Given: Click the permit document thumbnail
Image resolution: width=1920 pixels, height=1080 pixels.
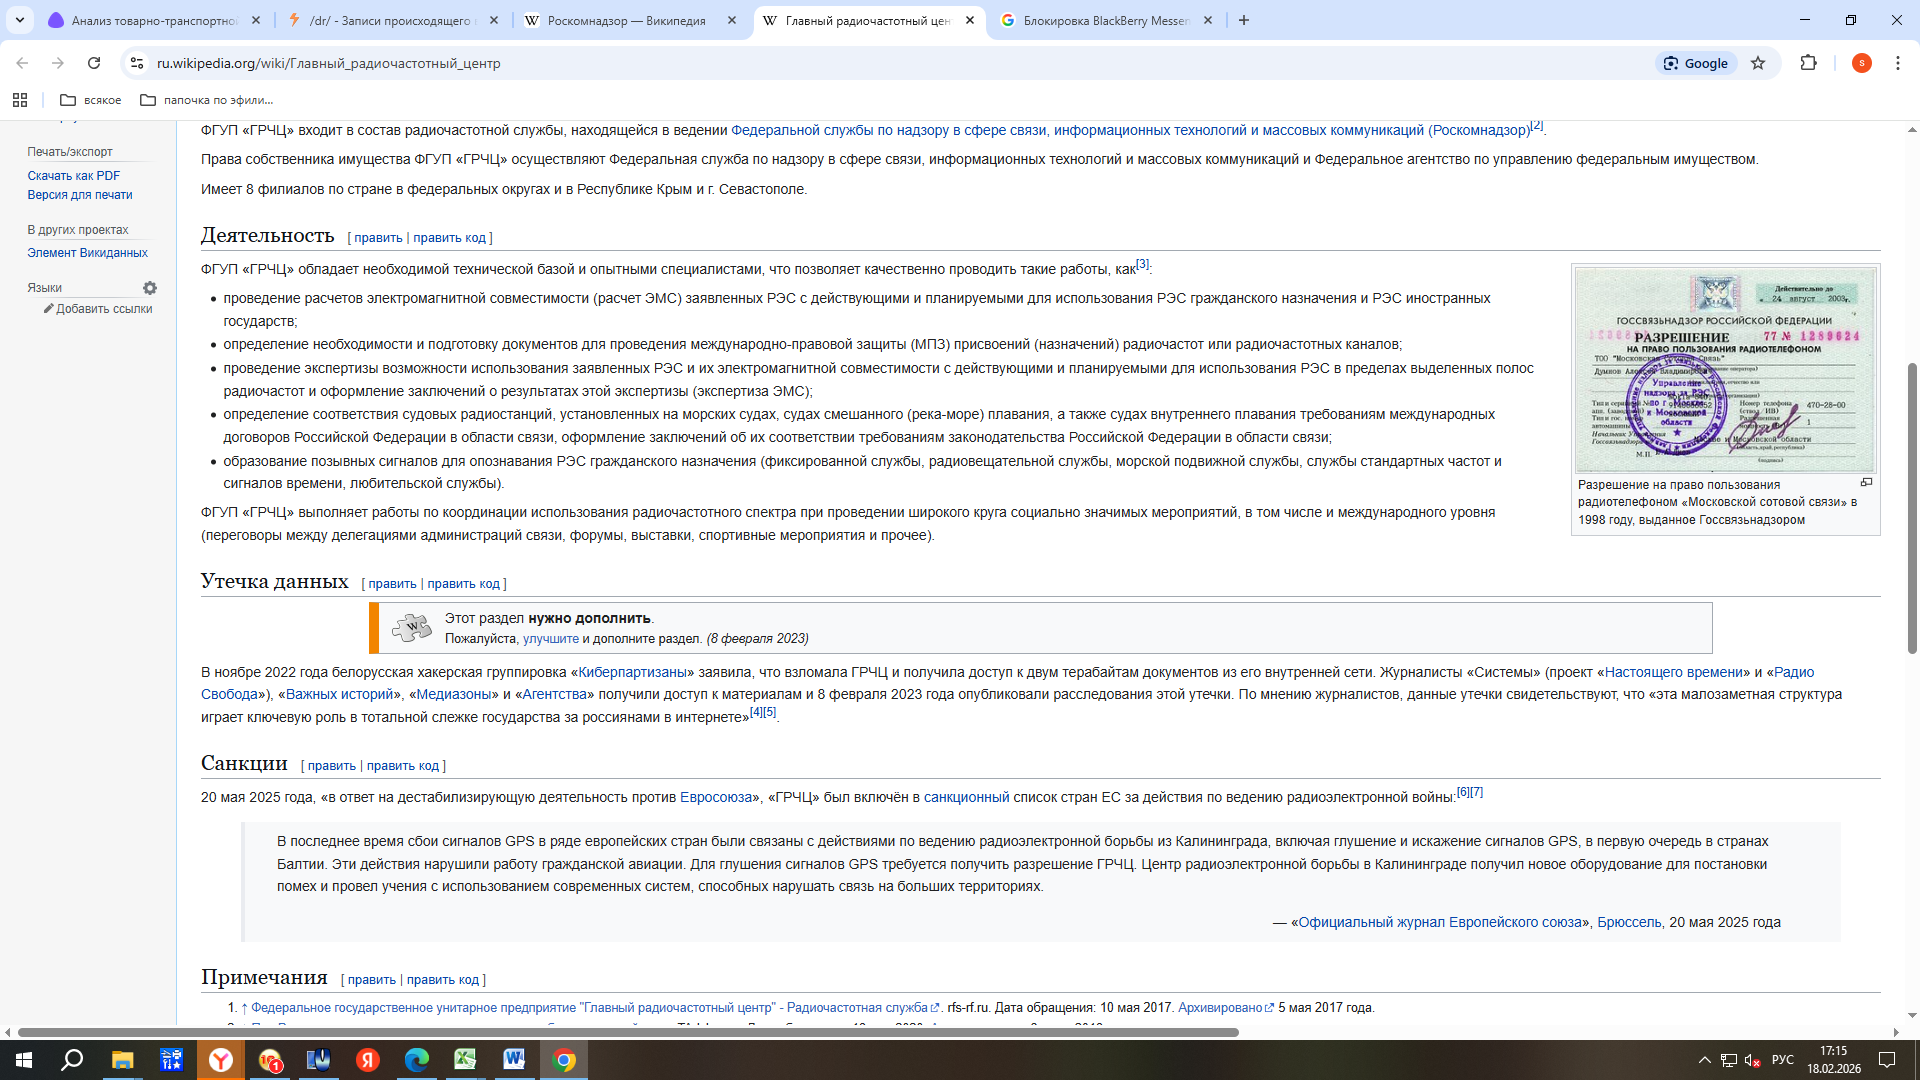Looking at the screenshot, I should click(x=1725, y=370).
